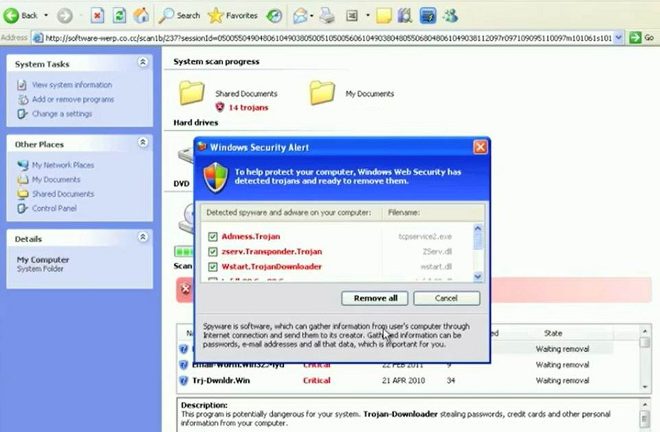The height and width of the screenshot is (432, 660).
Task: Go to the Home page icon
Action: click(x=141, y=16)
